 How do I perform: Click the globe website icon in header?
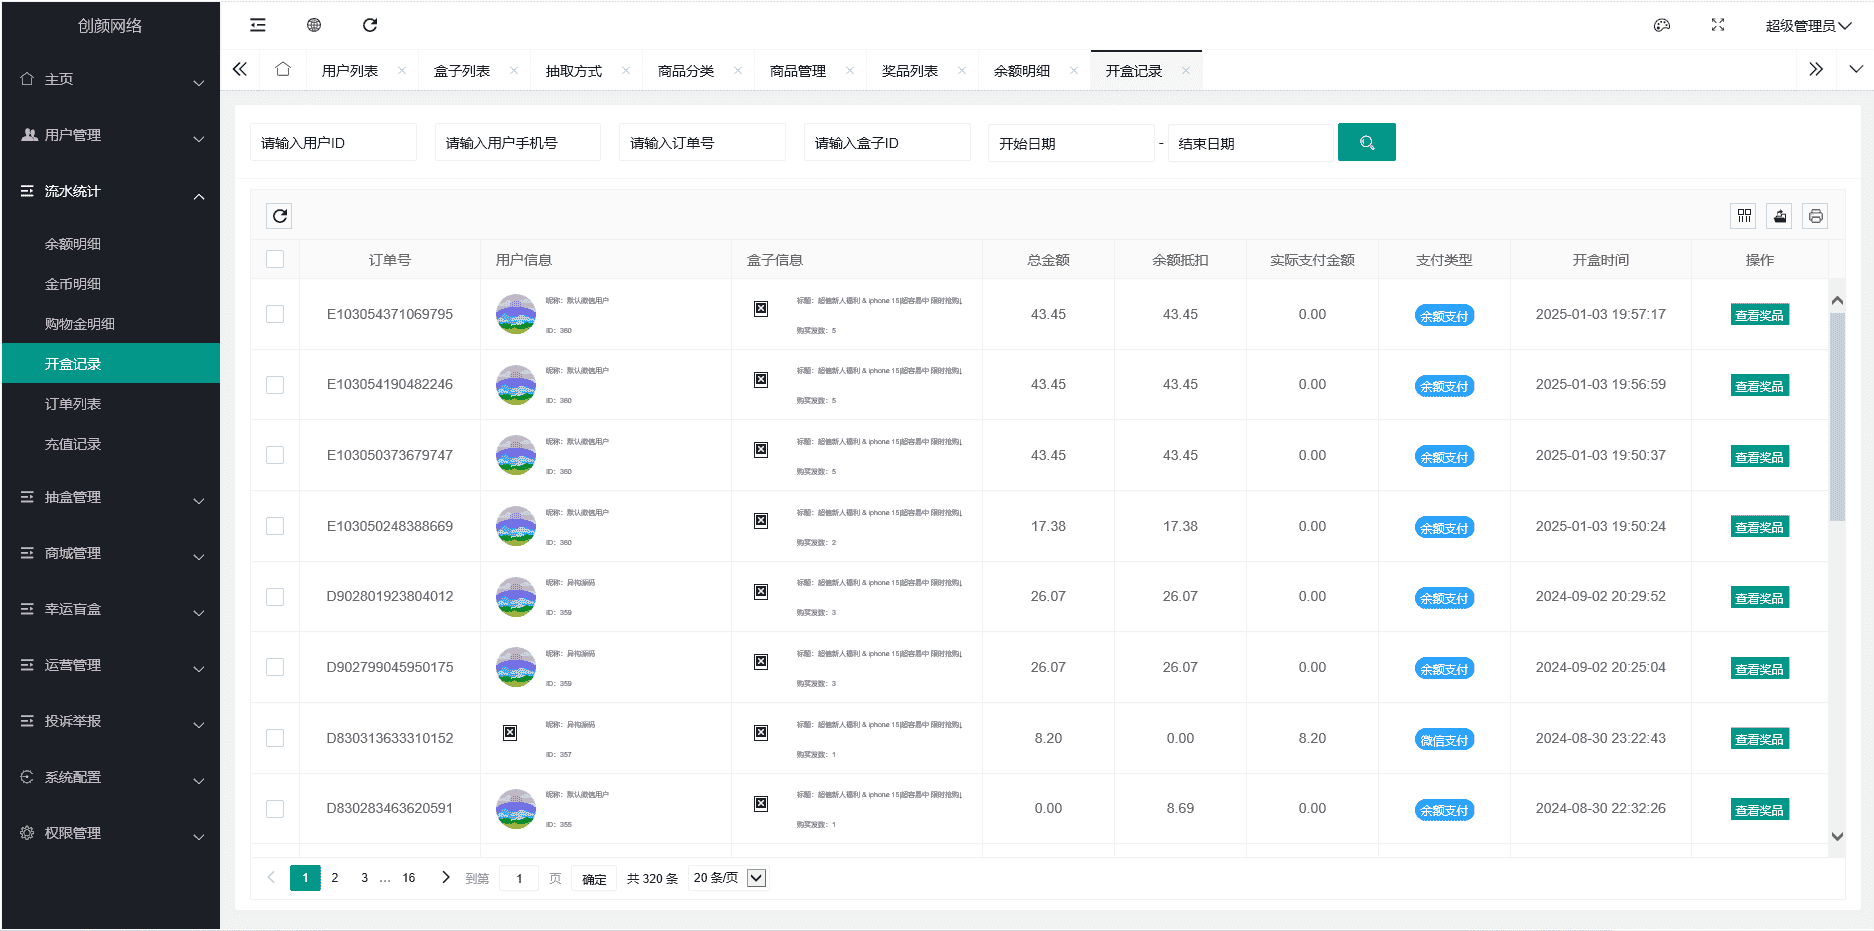tap(314, 25)
